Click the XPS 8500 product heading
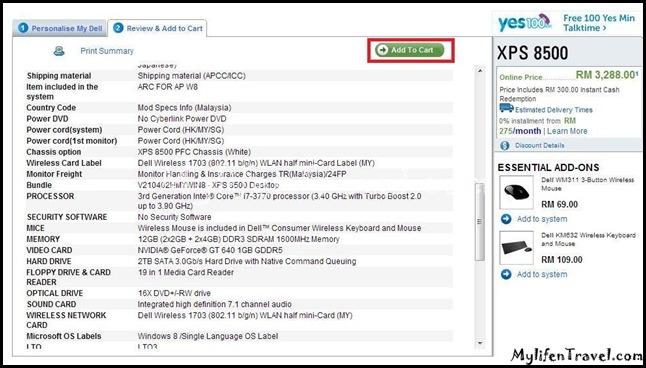This screenshot has width=646, height=368. click(533, 53)
